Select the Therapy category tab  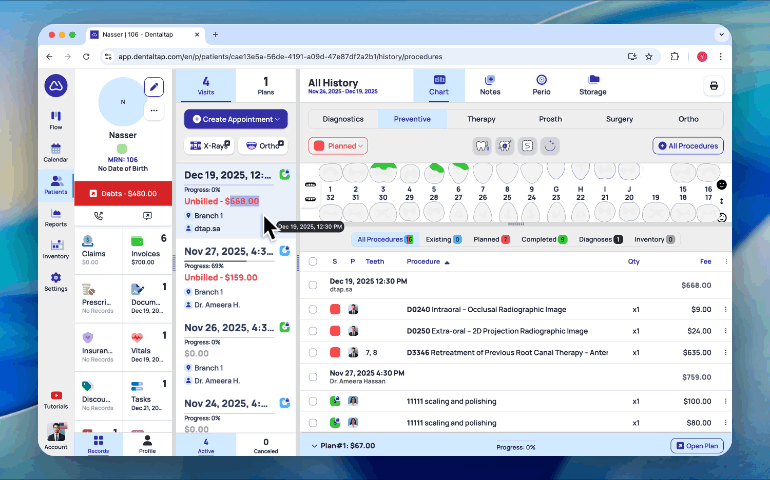[481, 119]
